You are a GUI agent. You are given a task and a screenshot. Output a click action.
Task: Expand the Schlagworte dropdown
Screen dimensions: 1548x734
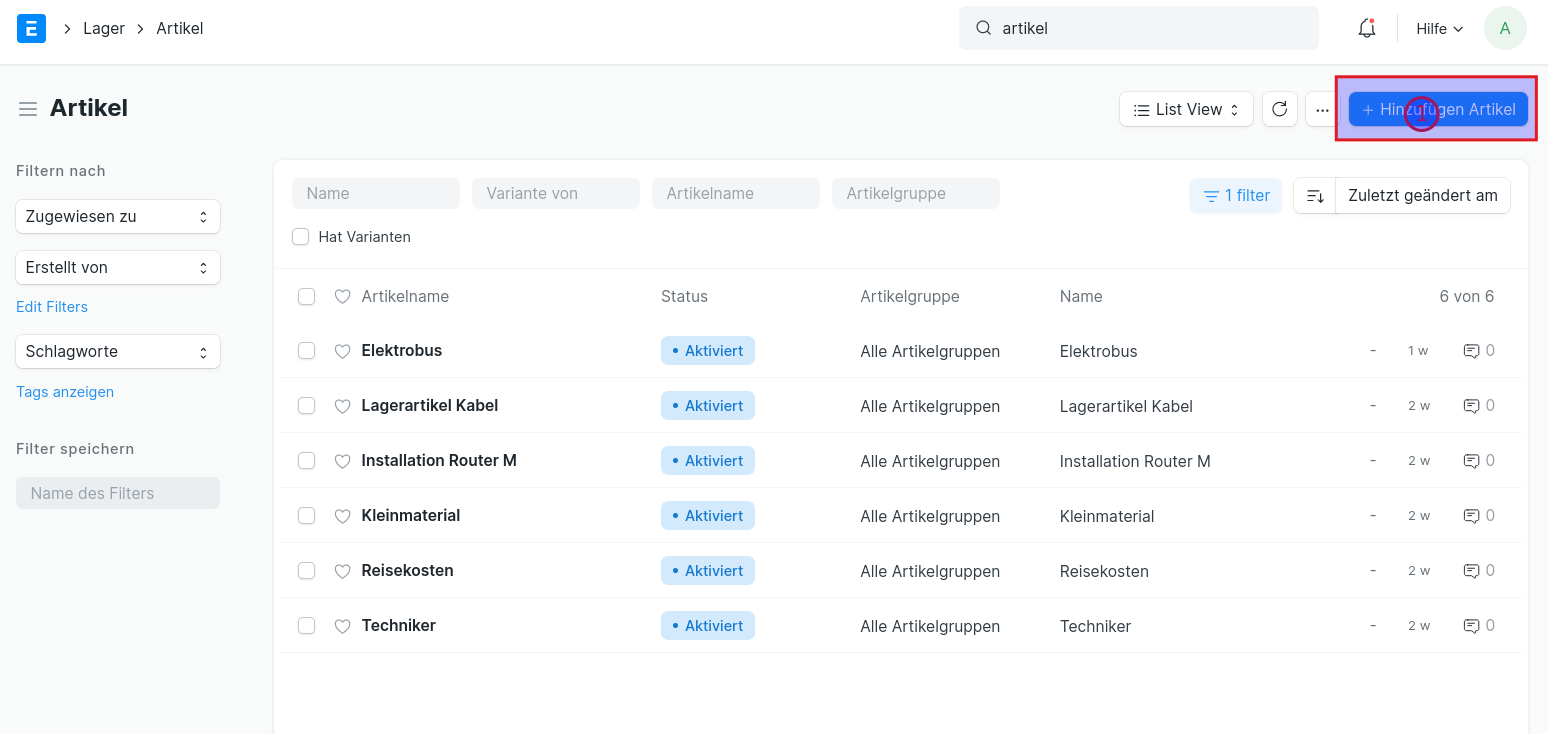point(118,351)
